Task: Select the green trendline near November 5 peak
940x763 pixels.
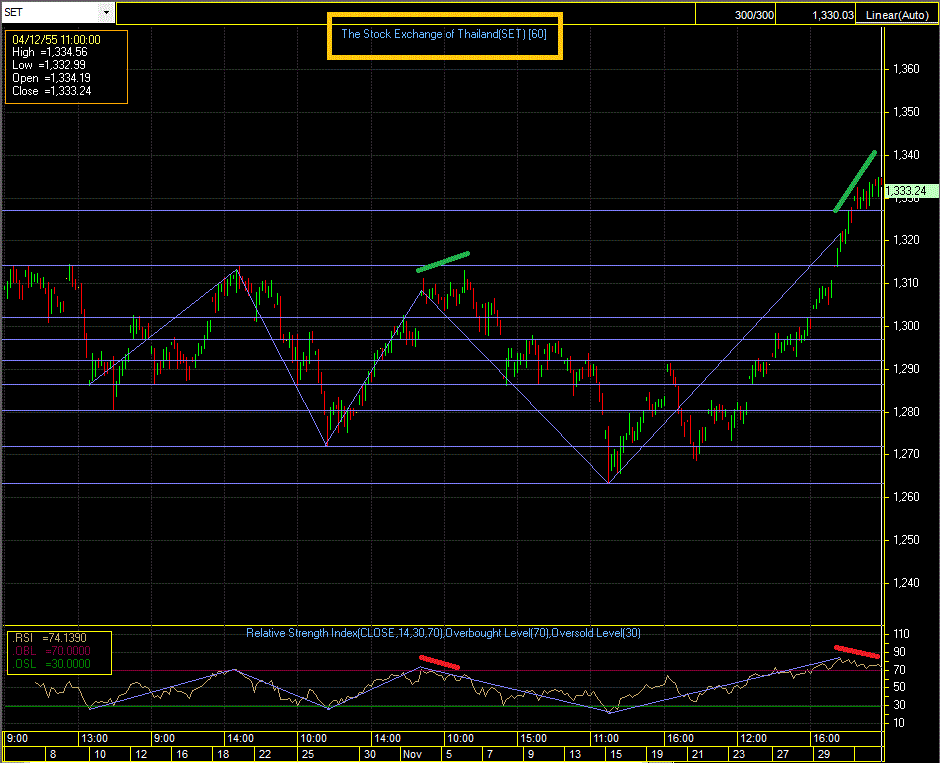Action: (443, 261)
